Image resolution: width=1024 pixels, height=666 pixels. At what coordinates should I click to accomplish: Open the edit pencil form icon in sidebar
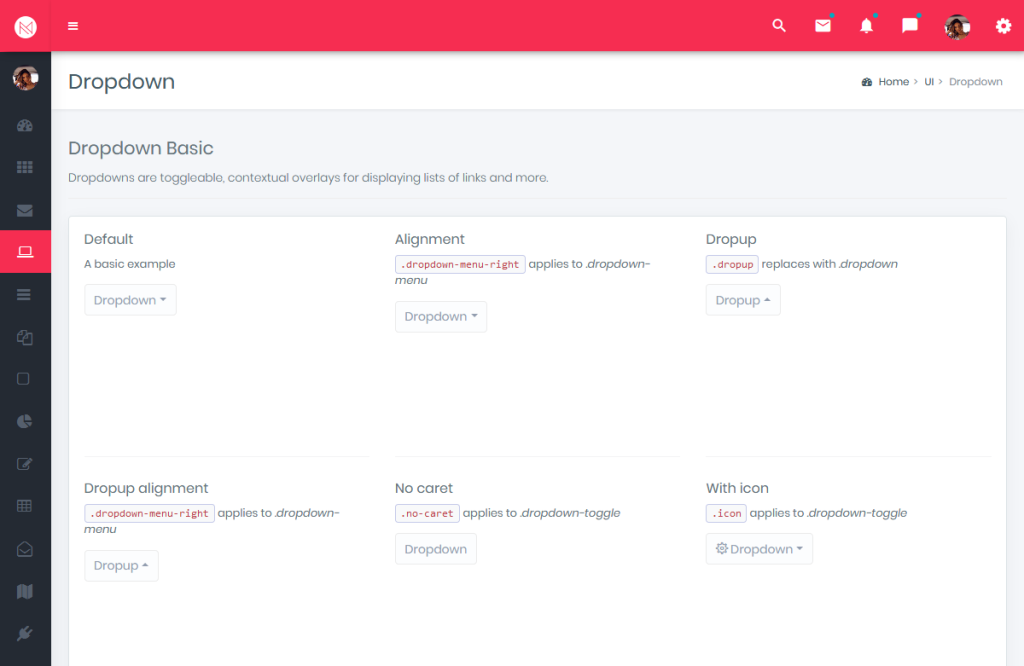click(x=24, y=464)
